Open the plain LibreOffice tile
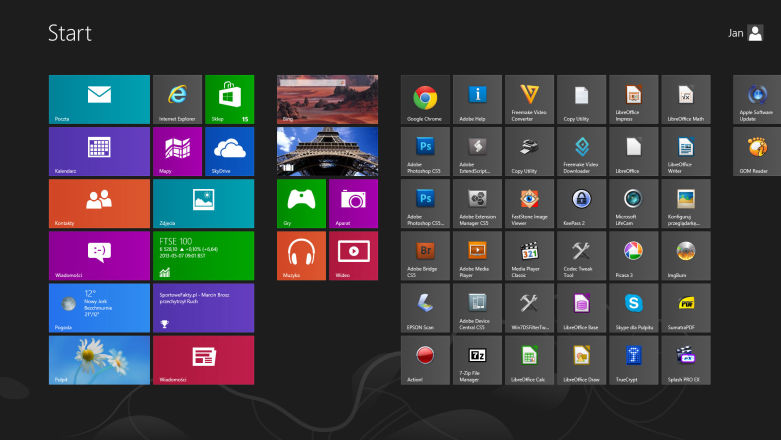 point(634,151)
